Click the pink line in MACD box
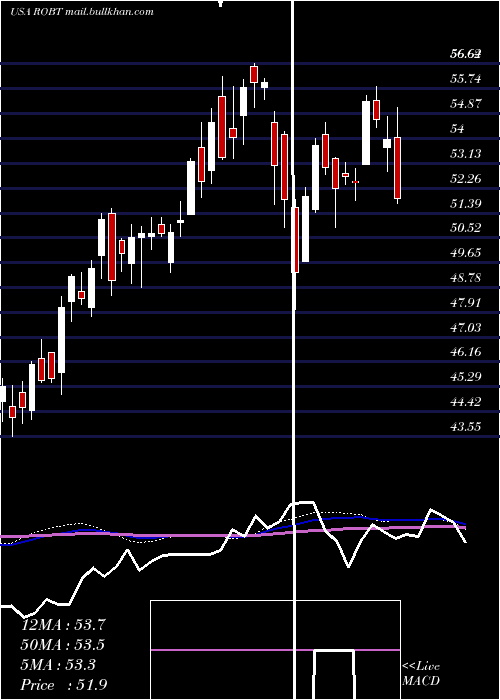 pyautogui.click(x=275, y=650)
